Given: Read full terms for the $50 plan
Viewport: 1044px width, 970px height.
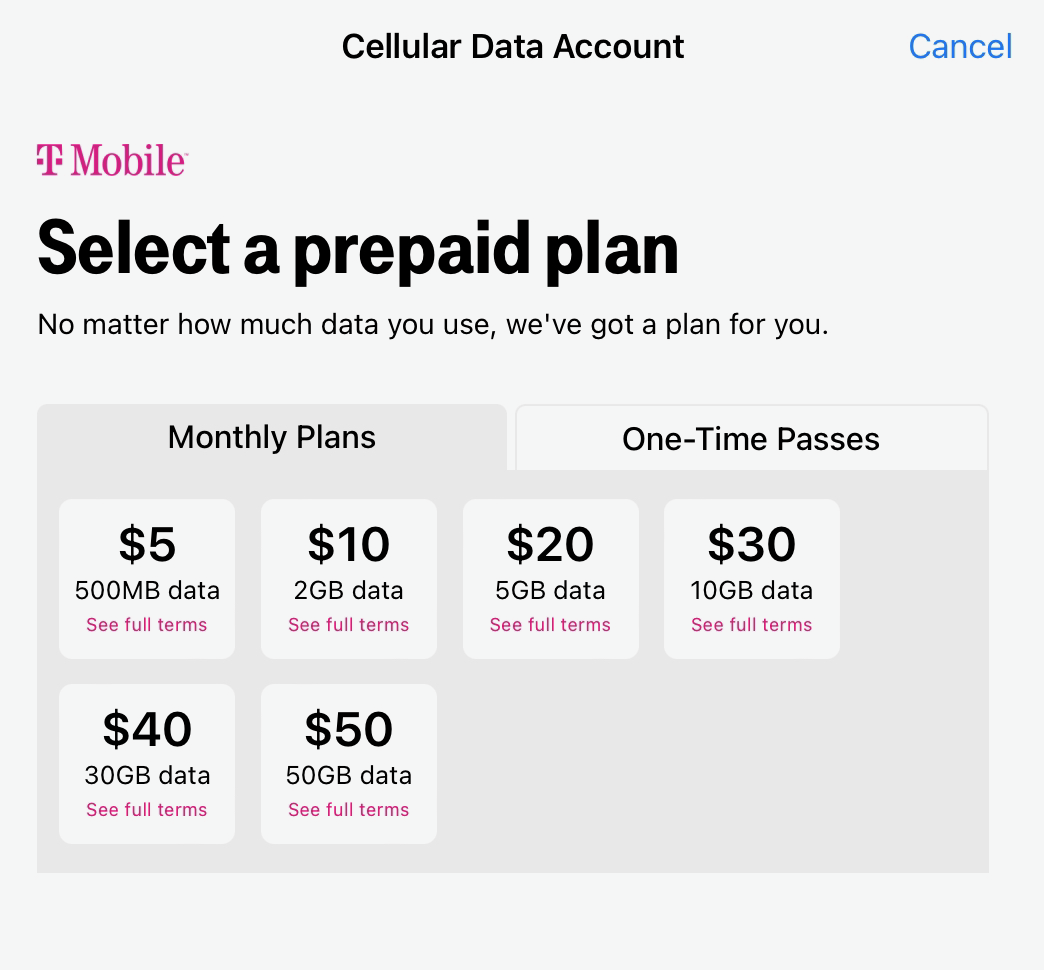Looking at the screenshot, I should point(349,810).
